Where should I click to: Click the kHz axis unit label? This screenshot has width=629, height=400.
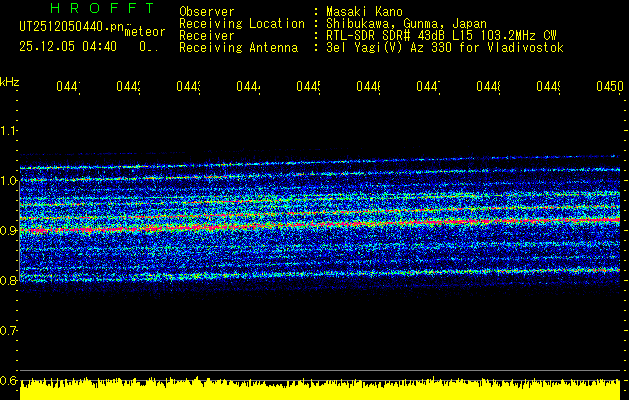10,81
